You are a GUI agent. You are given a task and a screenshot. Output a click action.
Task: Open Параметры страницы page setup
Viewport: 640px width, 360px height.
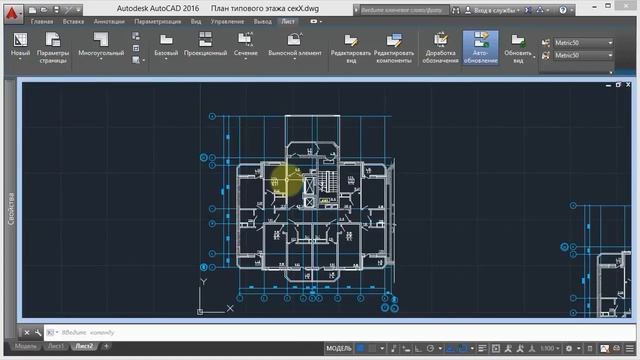coord(53,40)
